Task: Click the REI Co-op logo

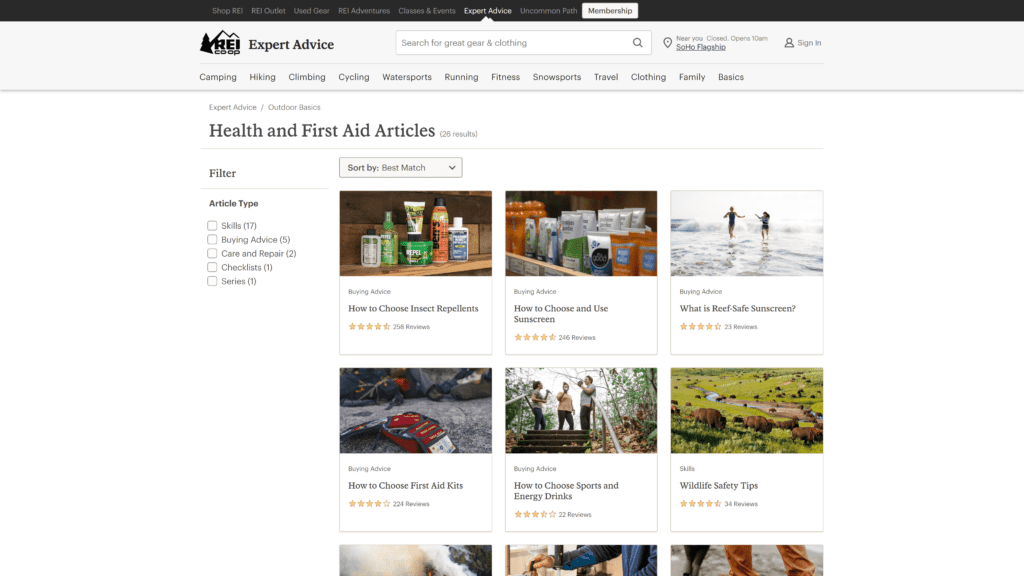Action: pyautogui.click(x=220, y=43)
